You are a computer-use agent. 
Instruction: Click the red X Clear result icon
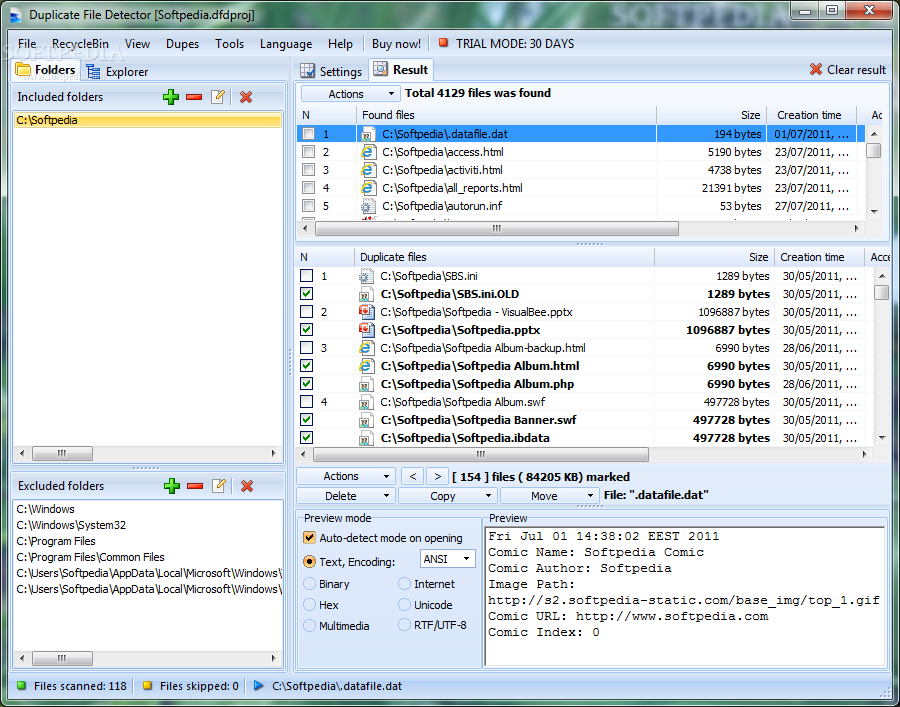[816, 69]
